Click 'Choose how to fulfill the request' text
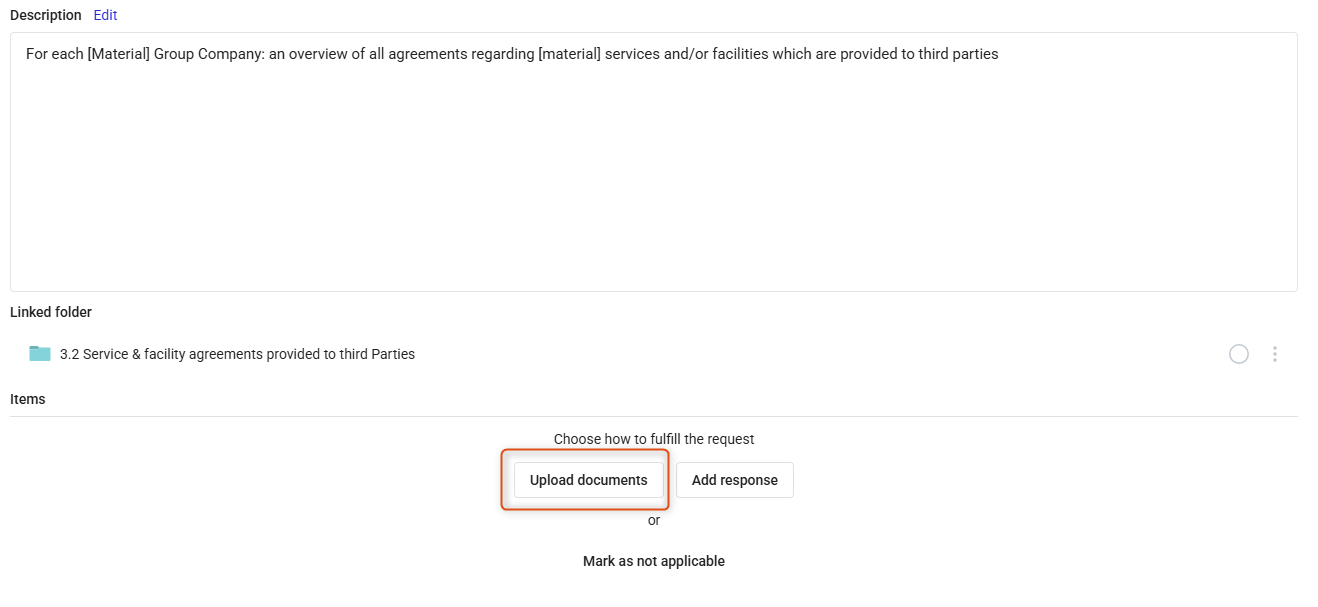This screenshot has height=607, width=1318. (x=654, y=439)
